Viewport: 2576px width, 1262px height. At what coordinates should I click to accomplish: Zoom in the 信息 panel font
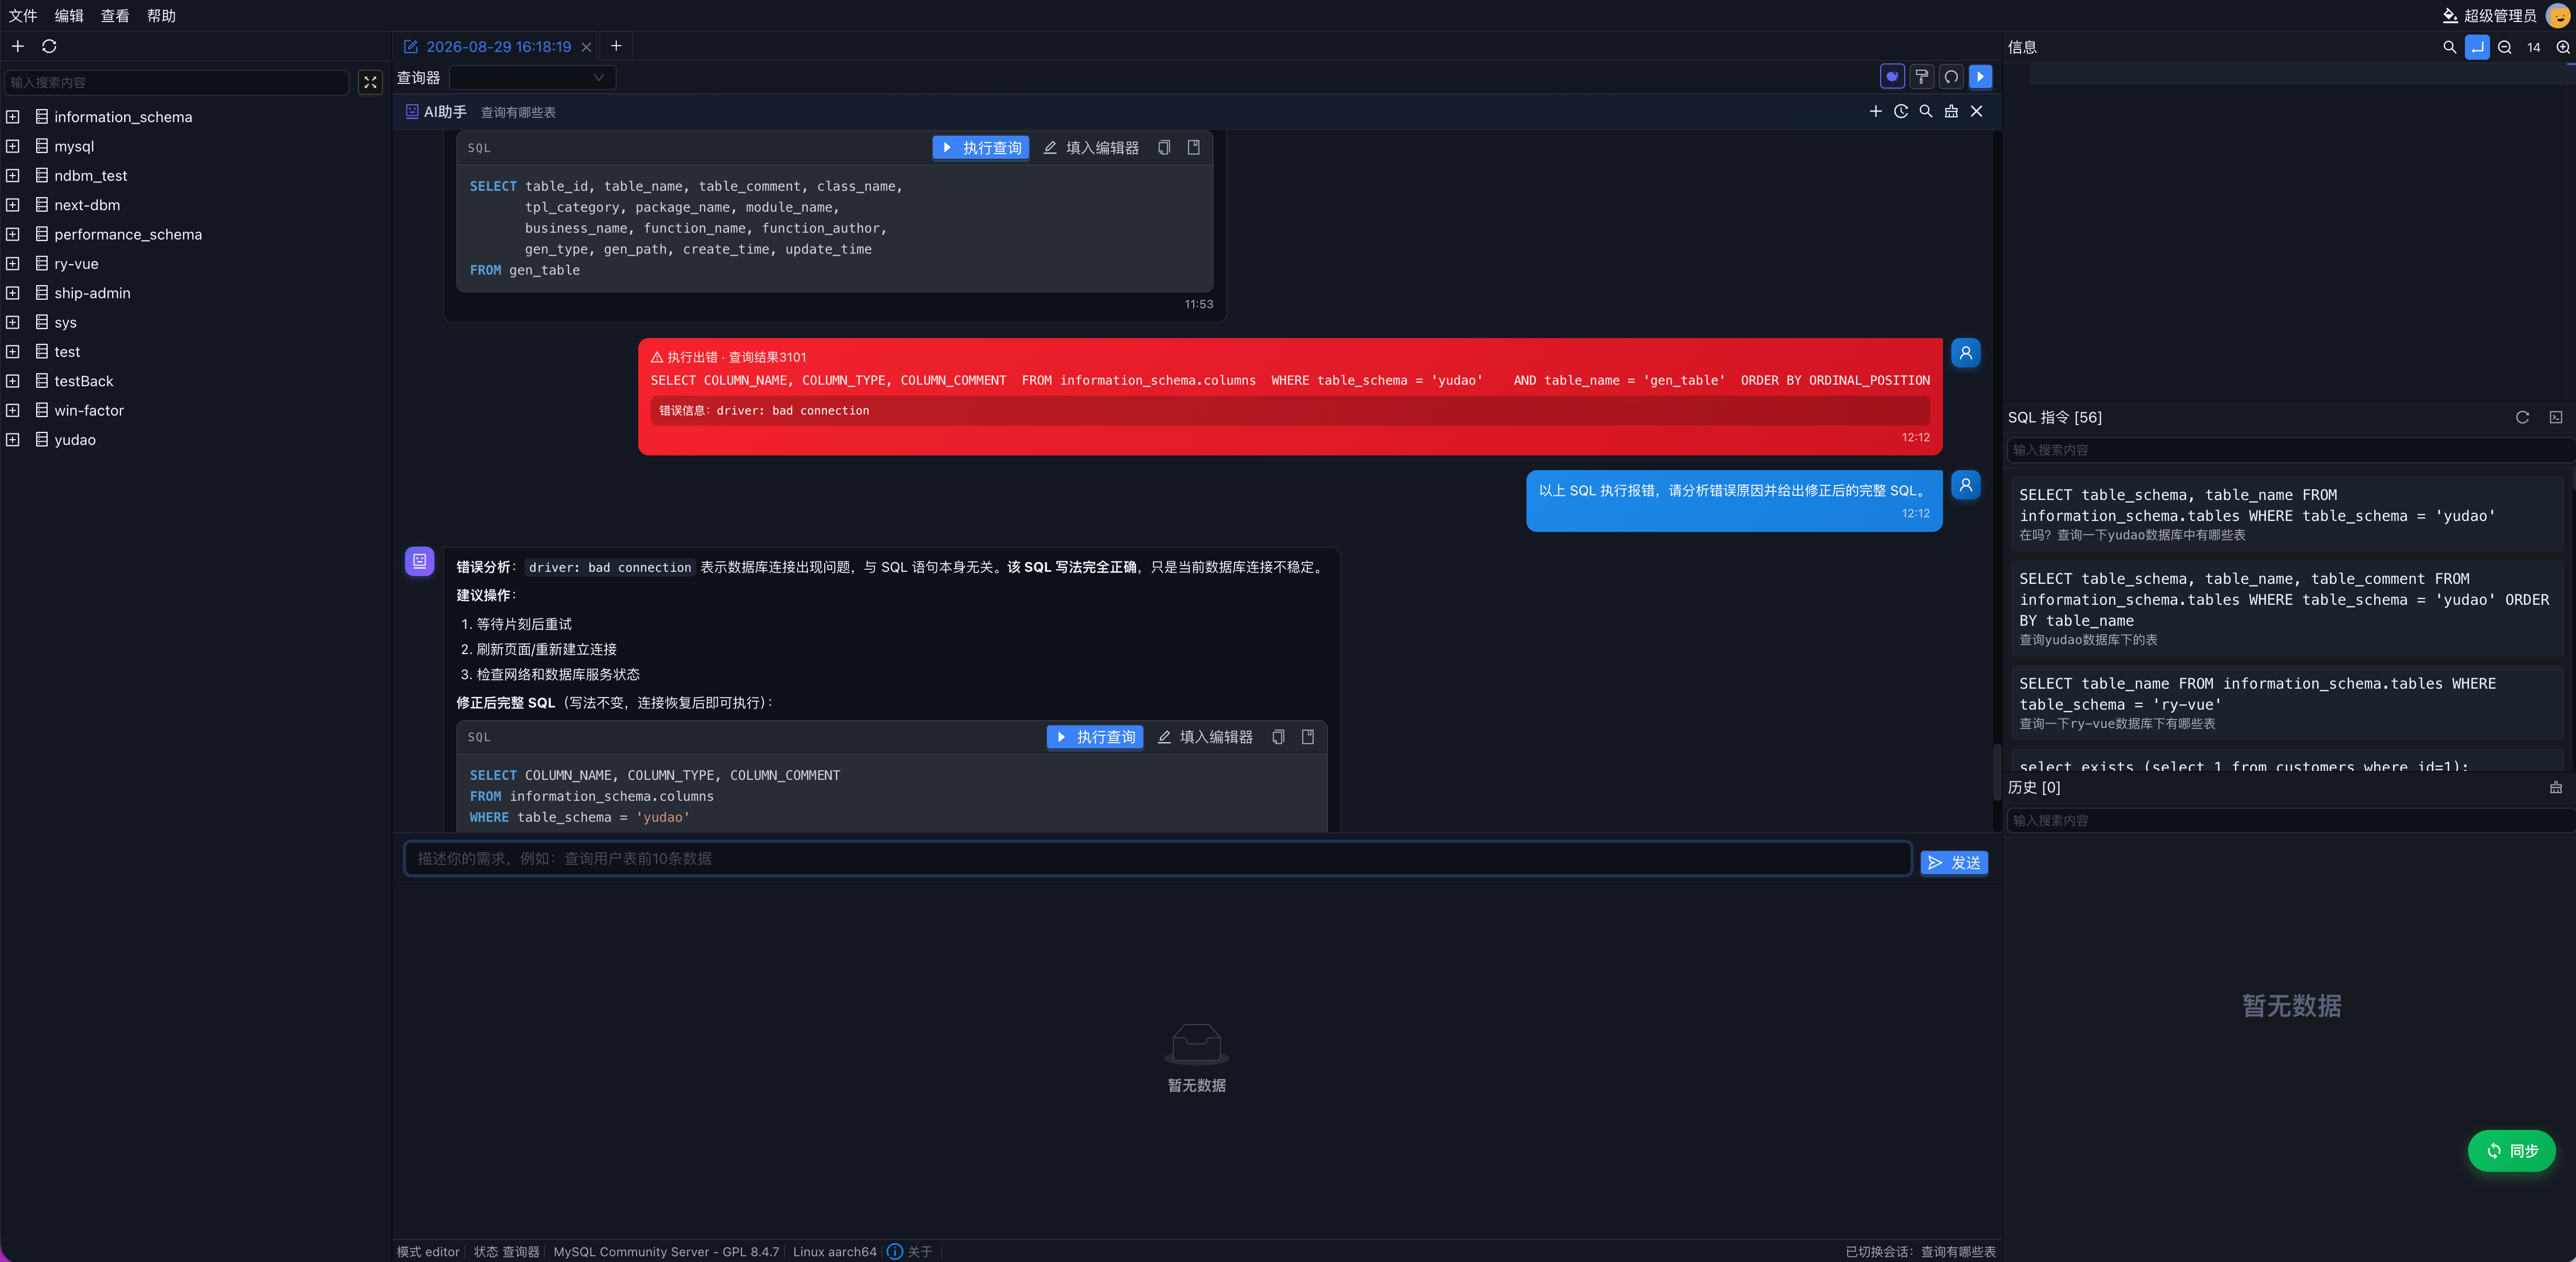2563,47
